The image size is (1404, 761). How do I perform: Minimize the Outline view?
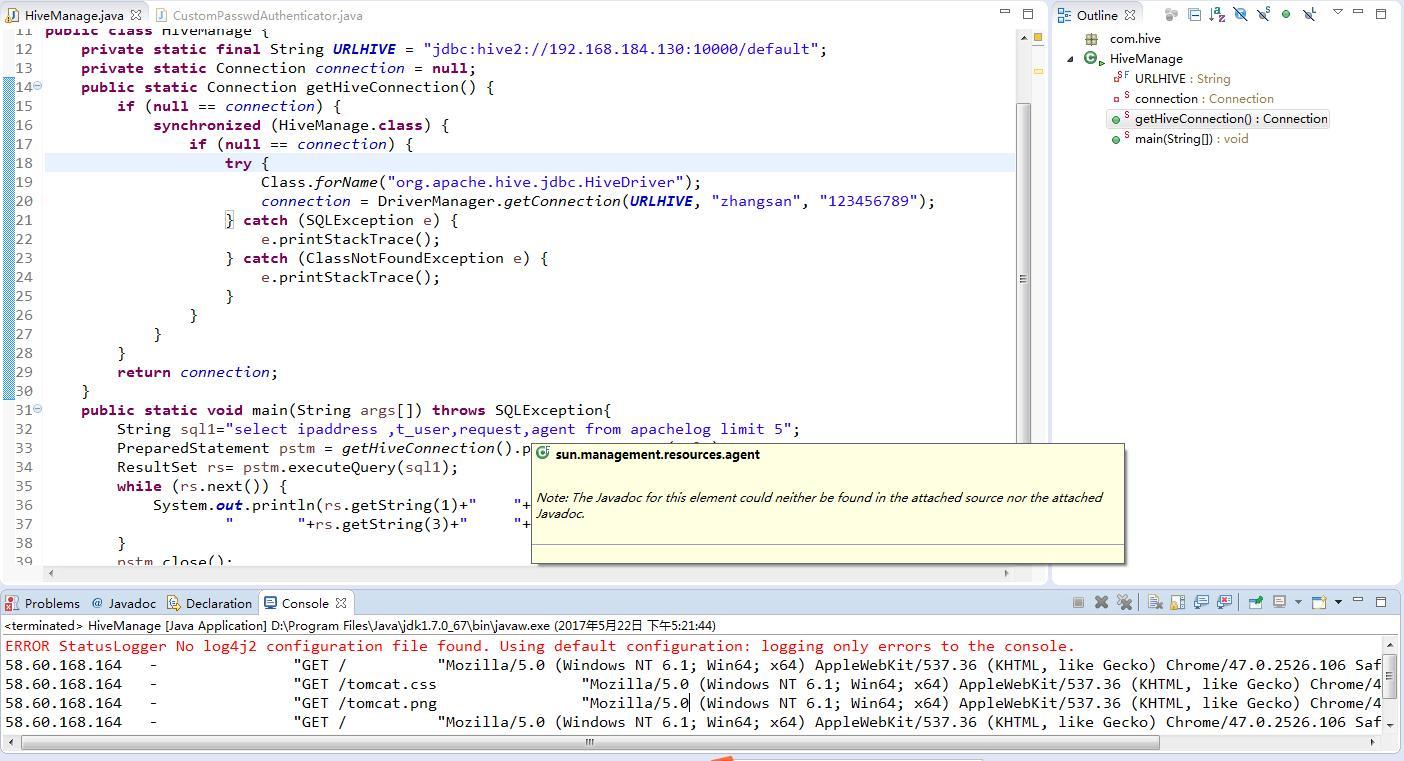coord(1358,13)
